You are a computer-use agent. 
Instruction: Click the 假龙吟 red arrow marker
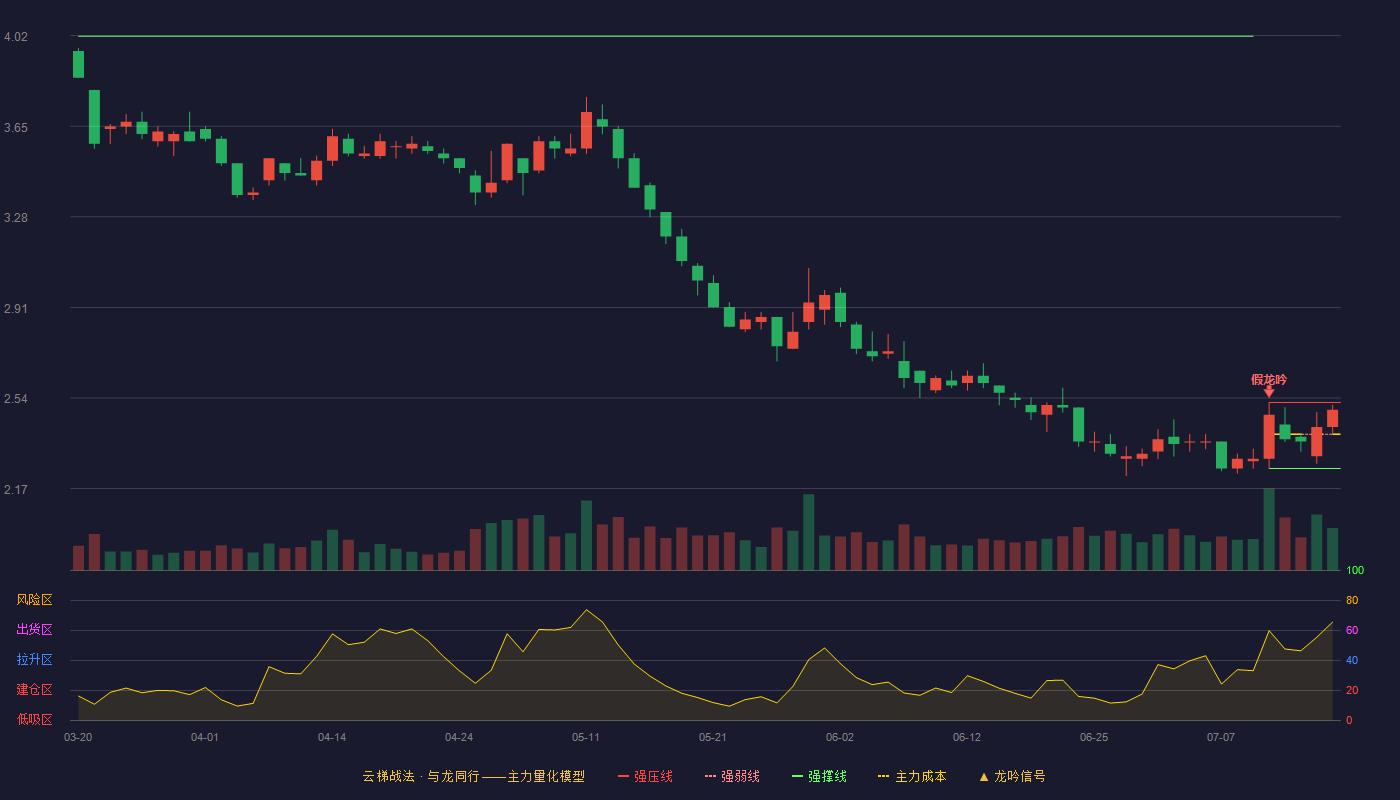coord(1269,392)
